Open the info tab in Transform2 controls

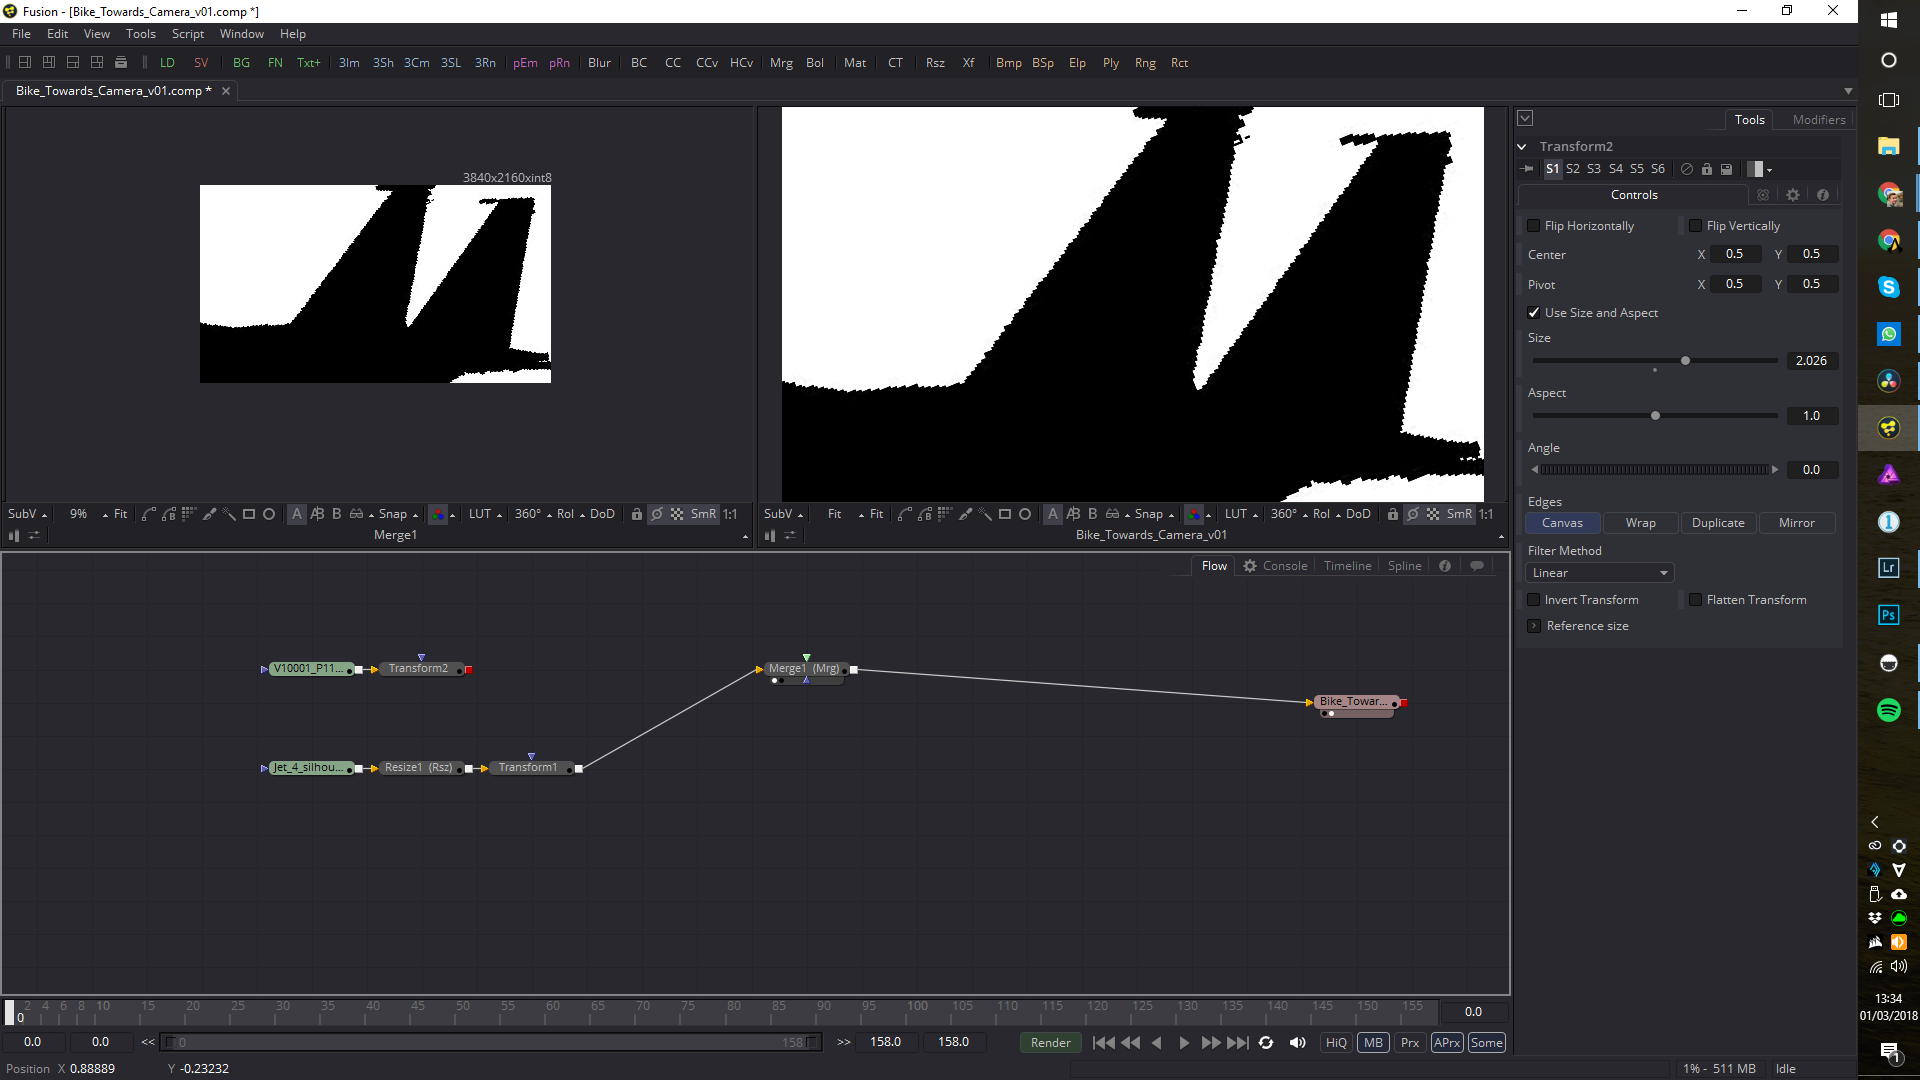pyautogui.click(x=1823, y=195)
